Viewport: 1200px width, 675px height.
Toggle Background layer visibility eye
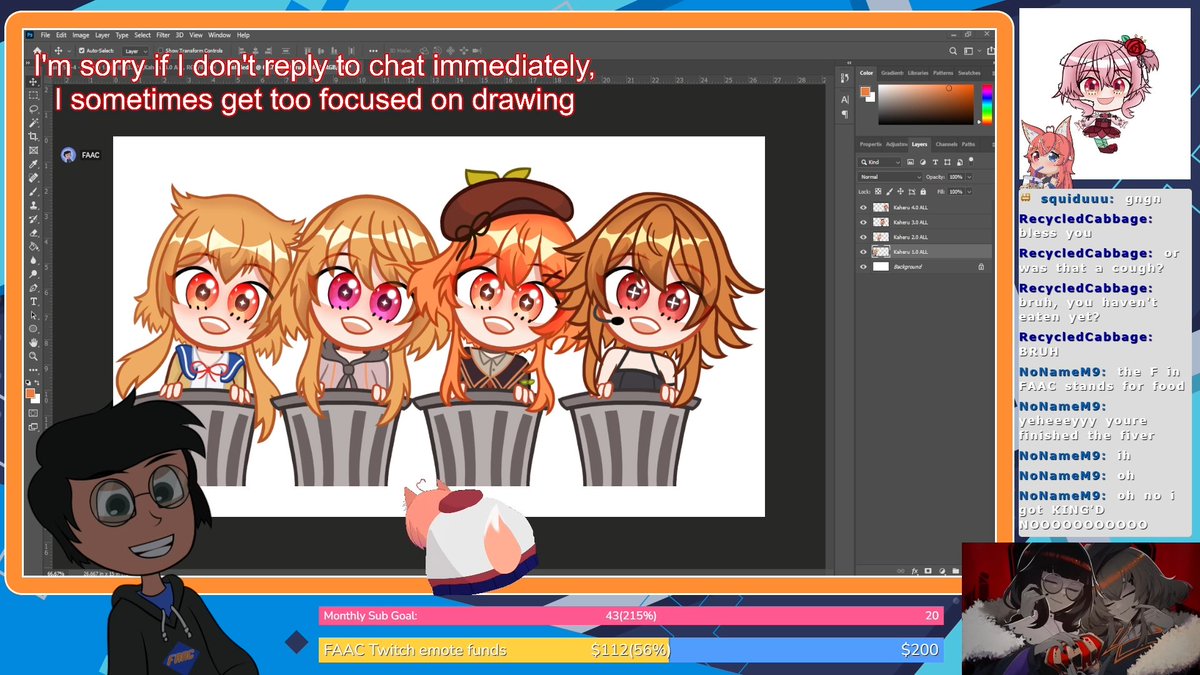[x=864, y=267]
